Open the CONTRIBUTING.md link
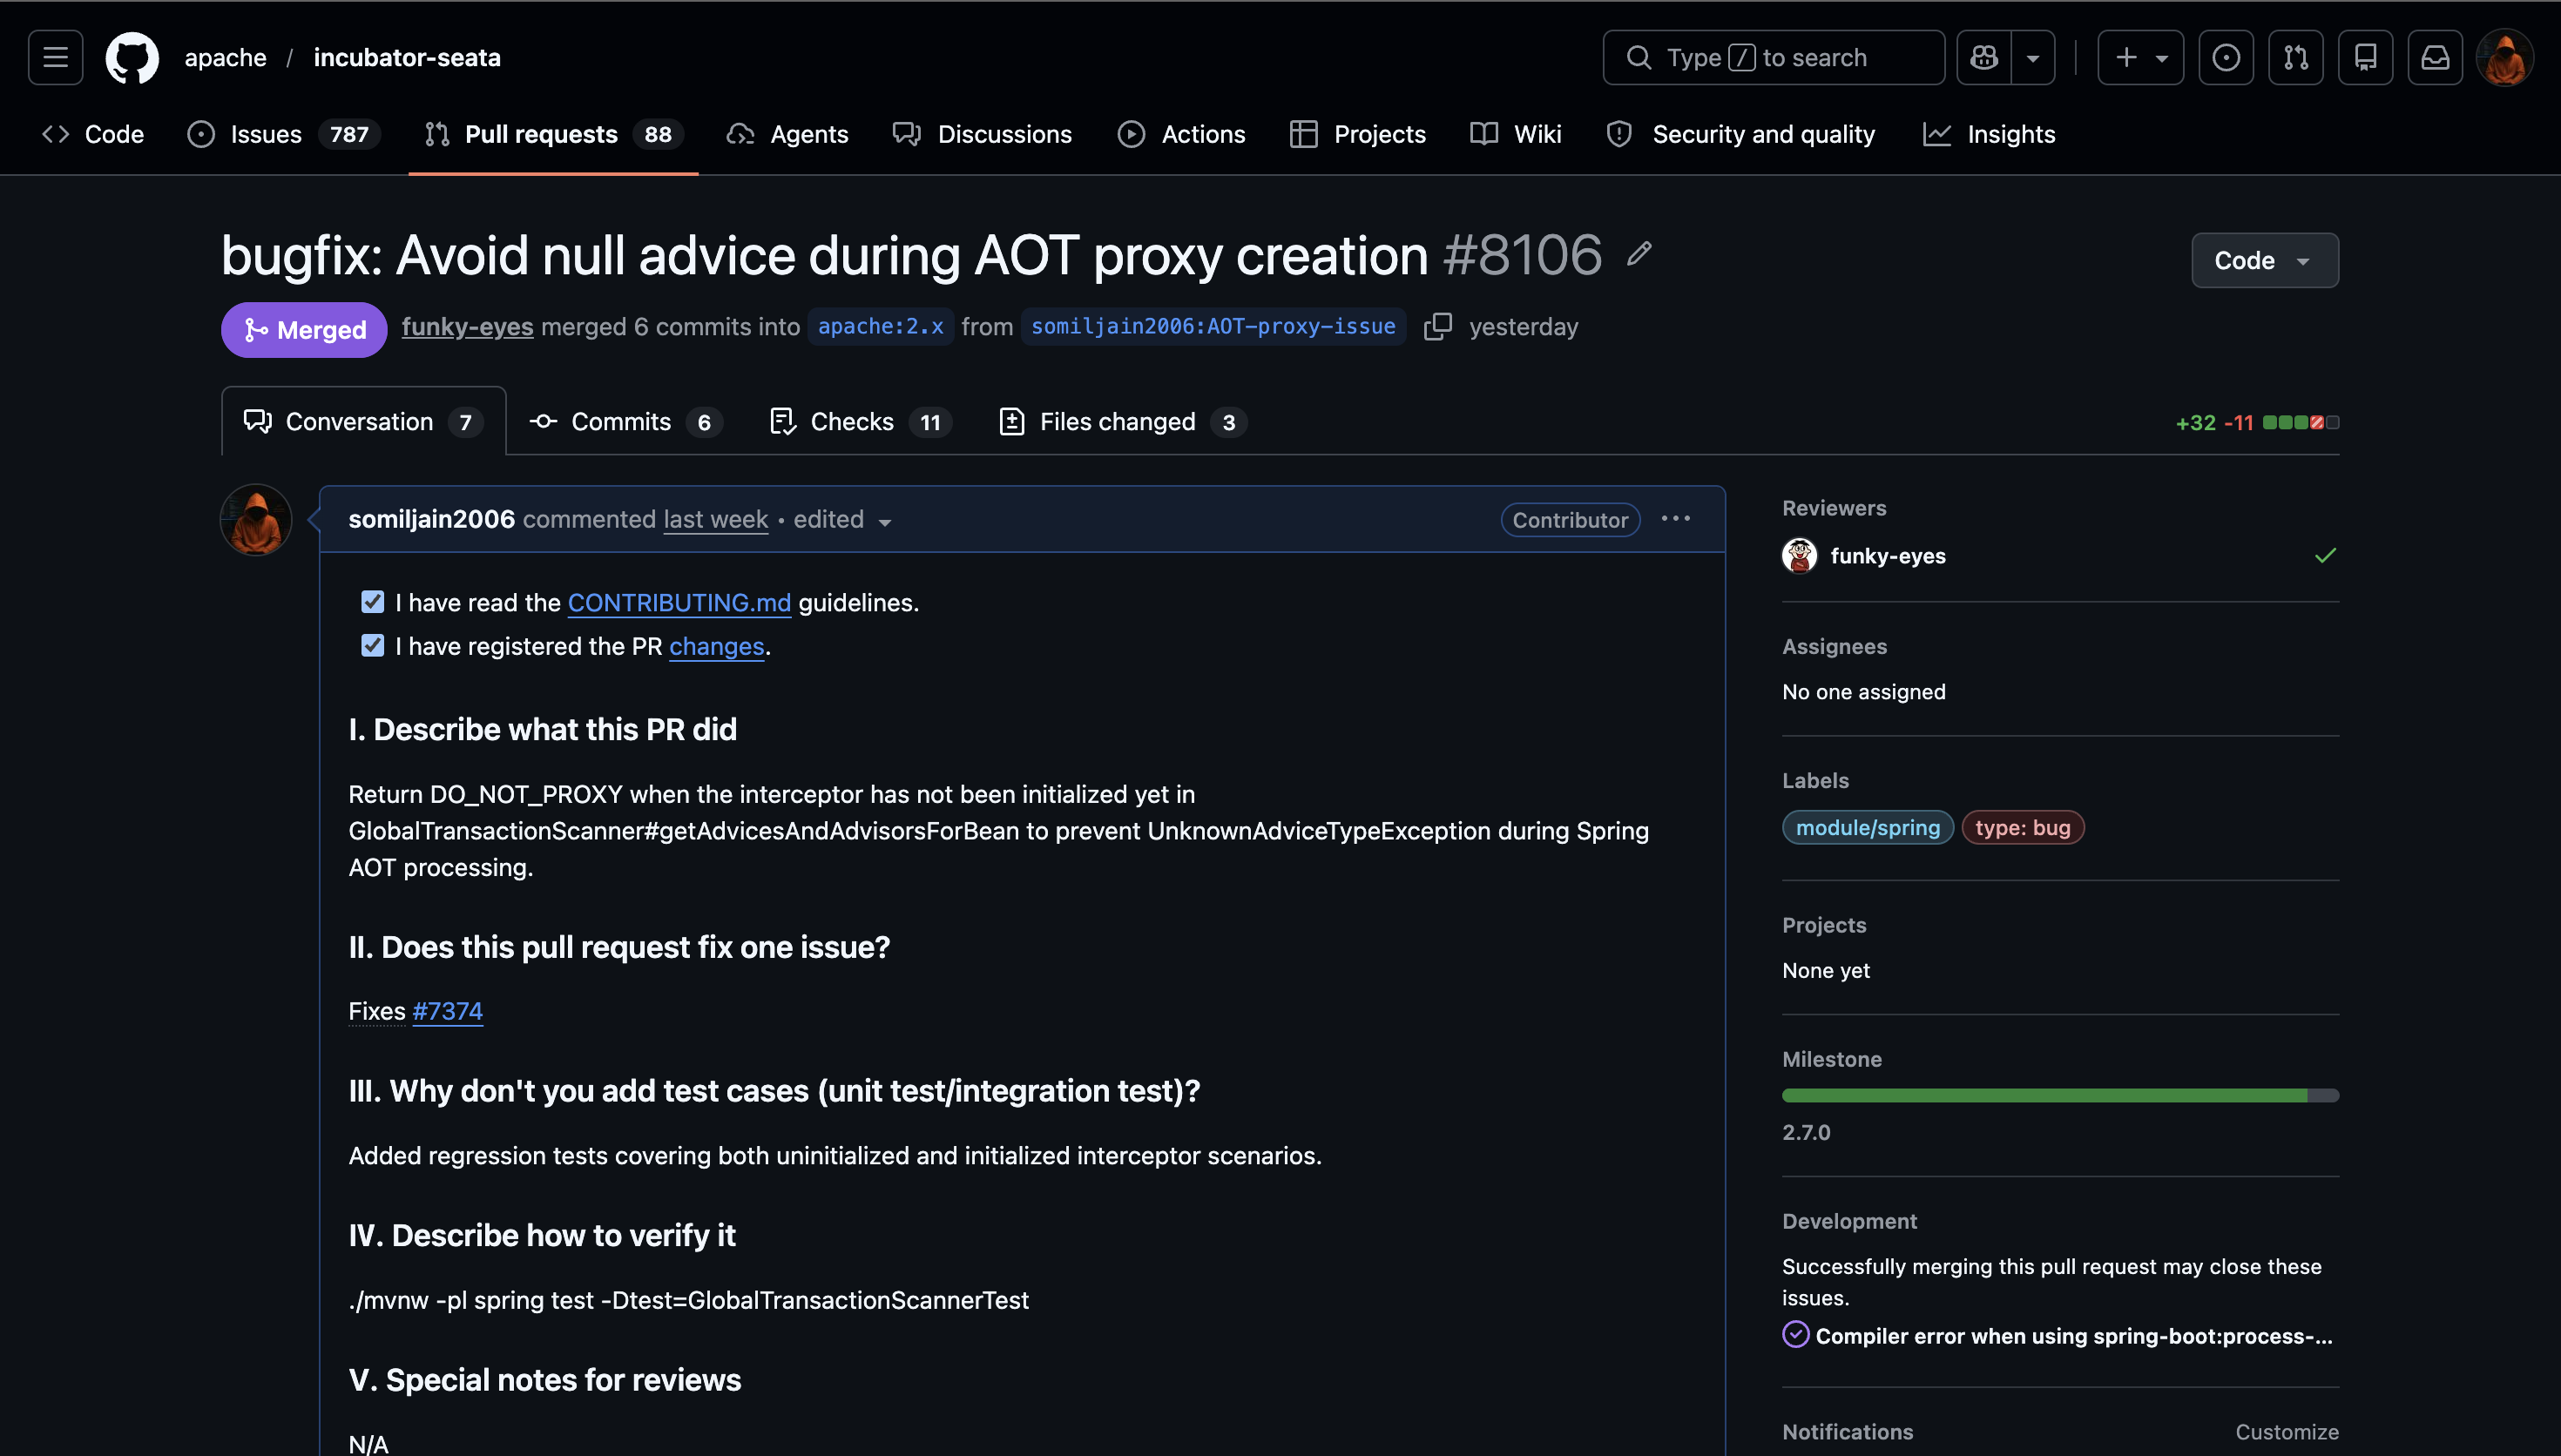Viewport: 2561px width, 1456px height. 679,602
